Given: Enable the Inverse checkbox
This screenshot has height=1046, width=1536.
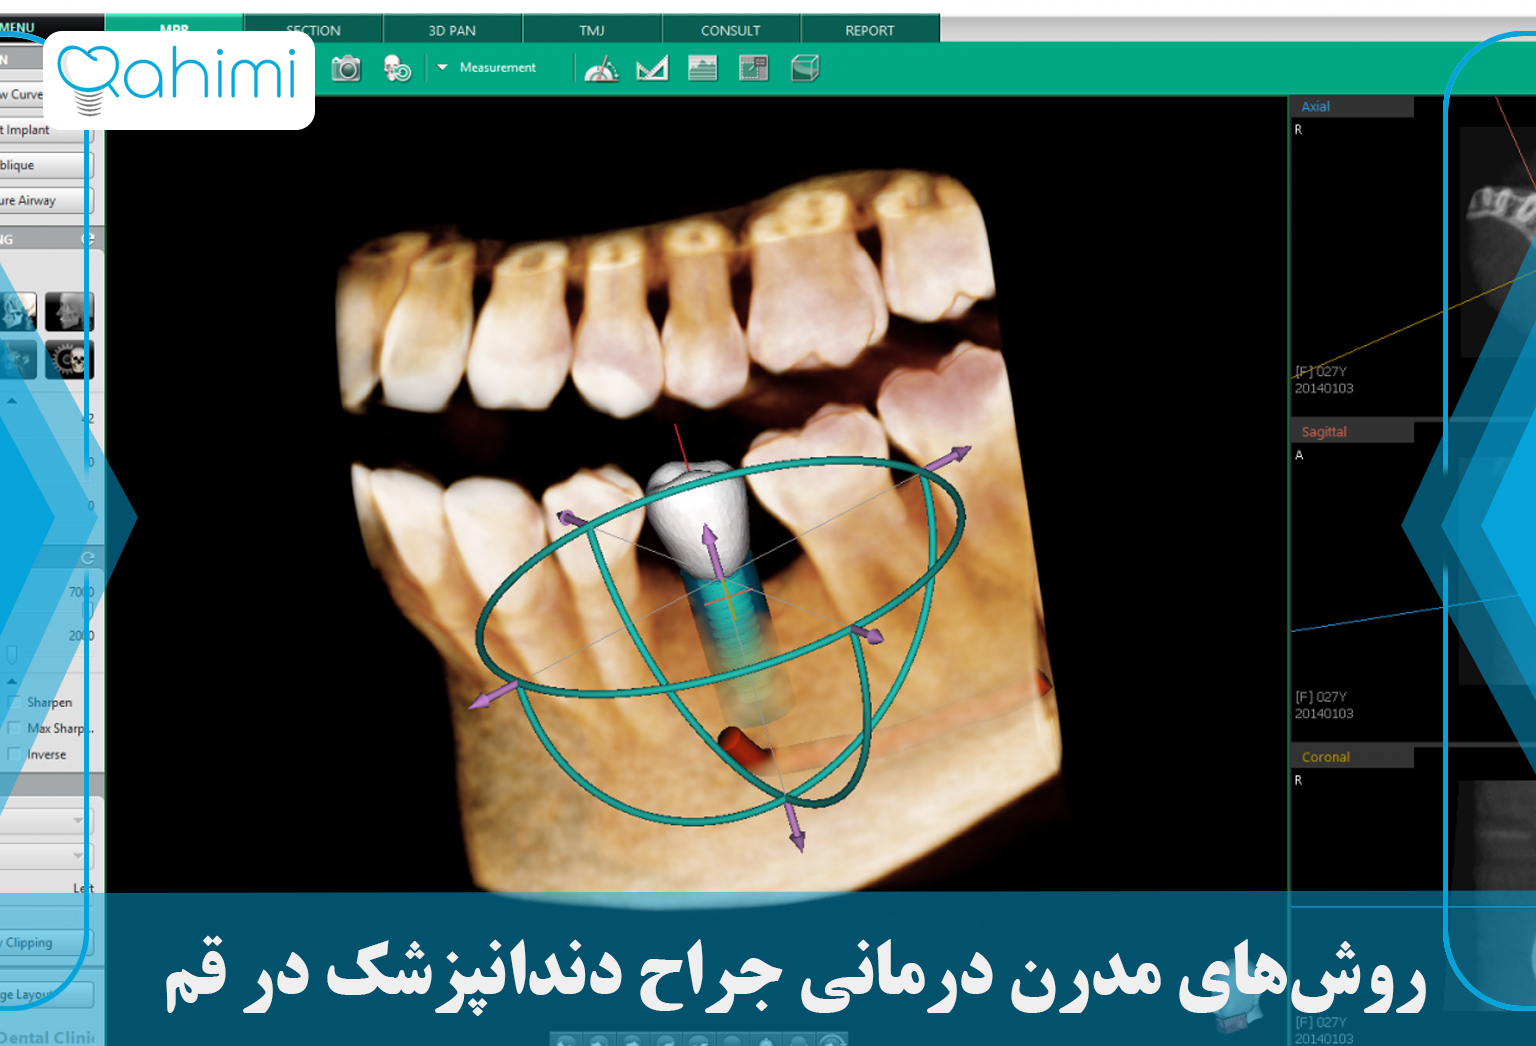Looking at the screenshot, I should (x=14, y=754).
